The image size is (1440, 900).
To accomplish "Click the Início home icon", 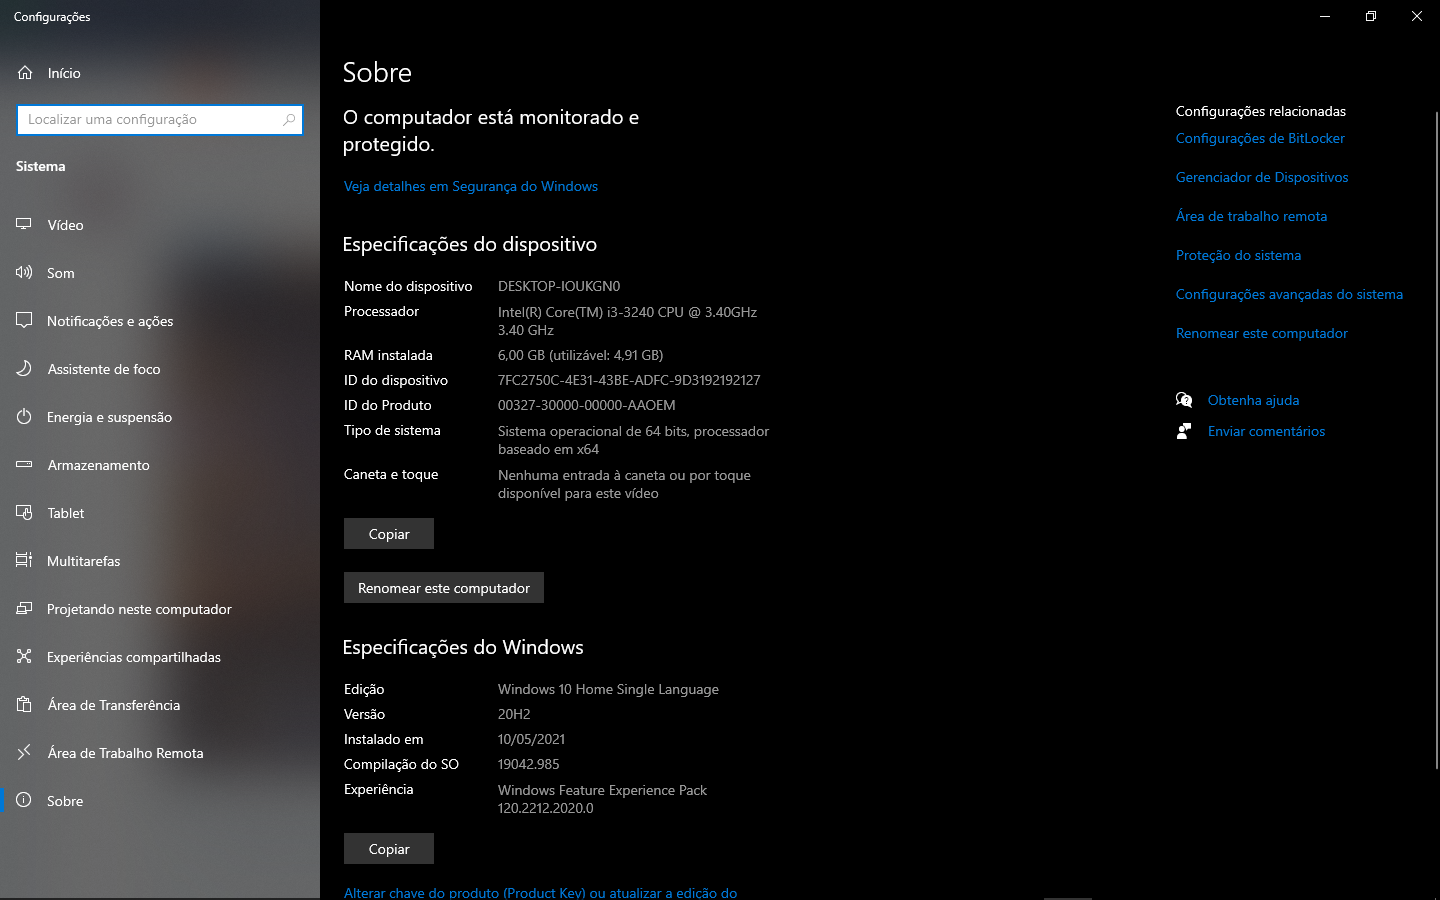I will pos(25,73).
